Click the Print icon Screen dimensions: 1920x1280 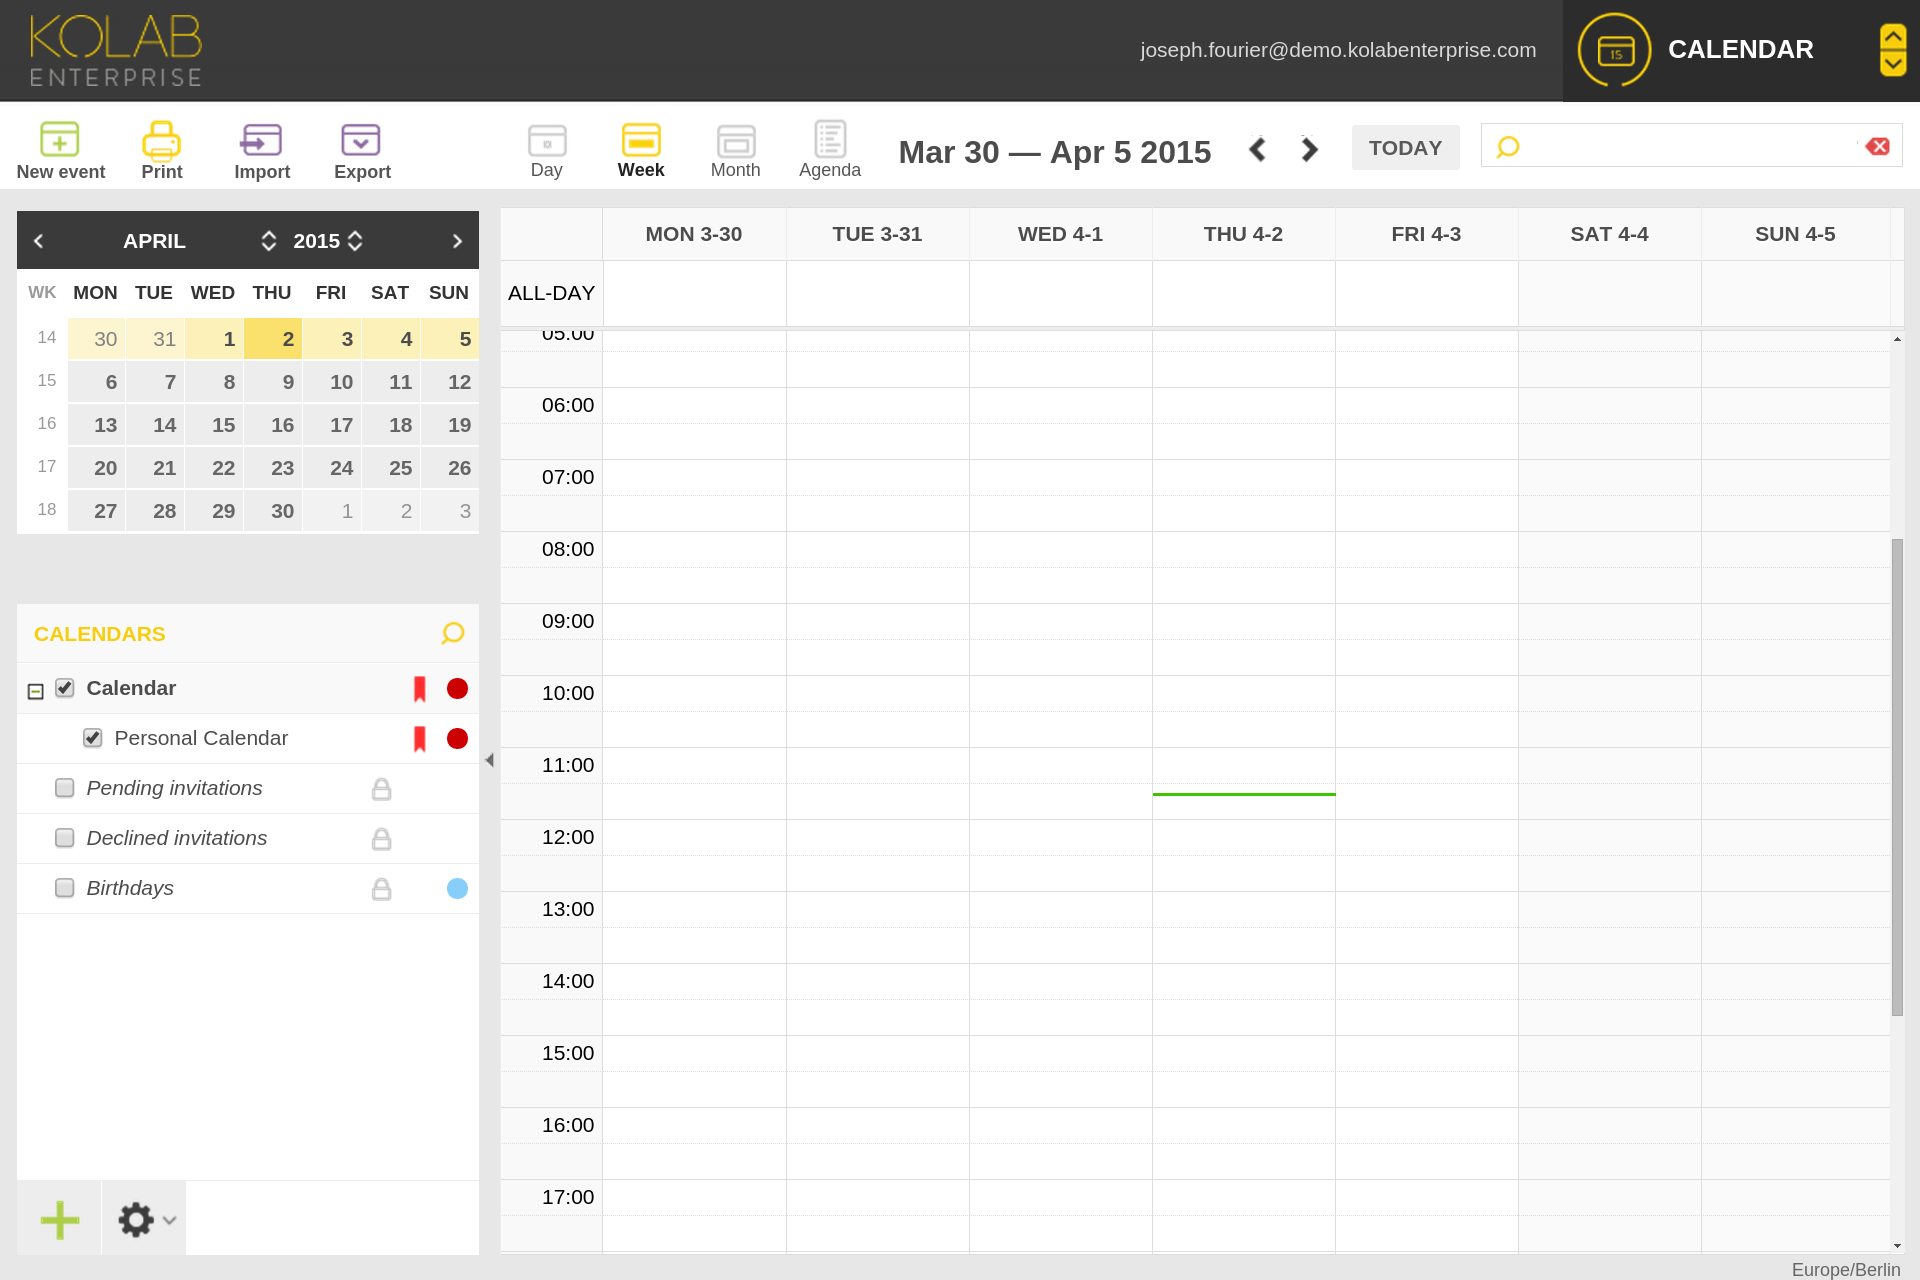coord(161,140)
